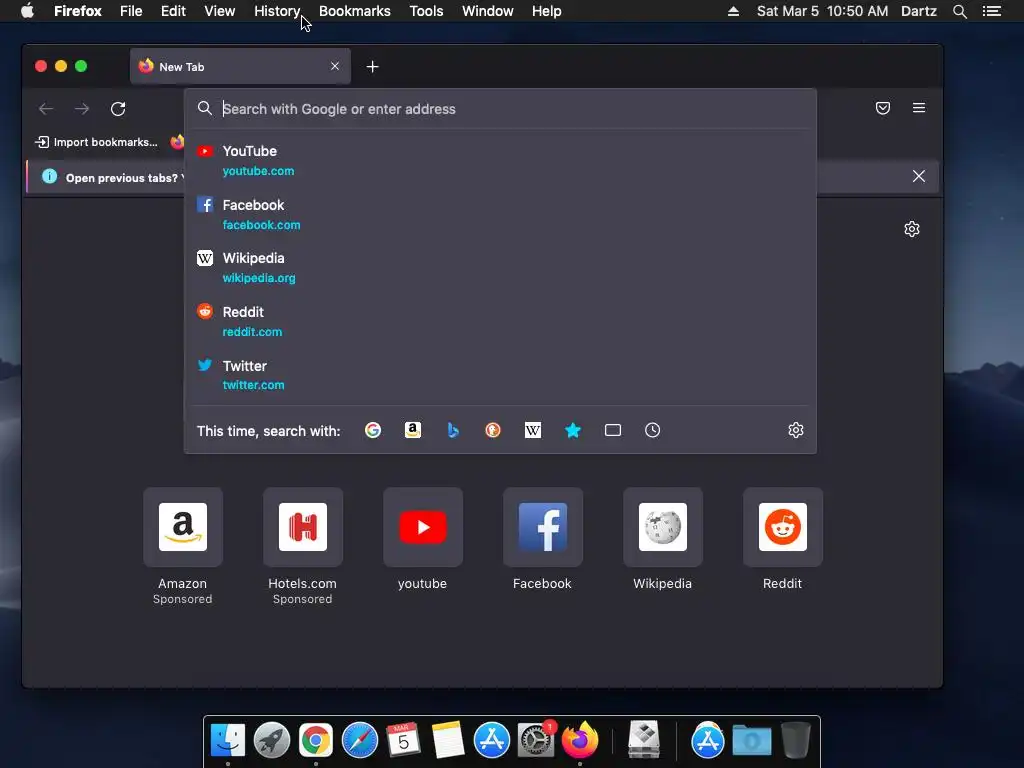Close the New Tab tab
Viewport: 1024px width, 768px height.
(335, 66)
